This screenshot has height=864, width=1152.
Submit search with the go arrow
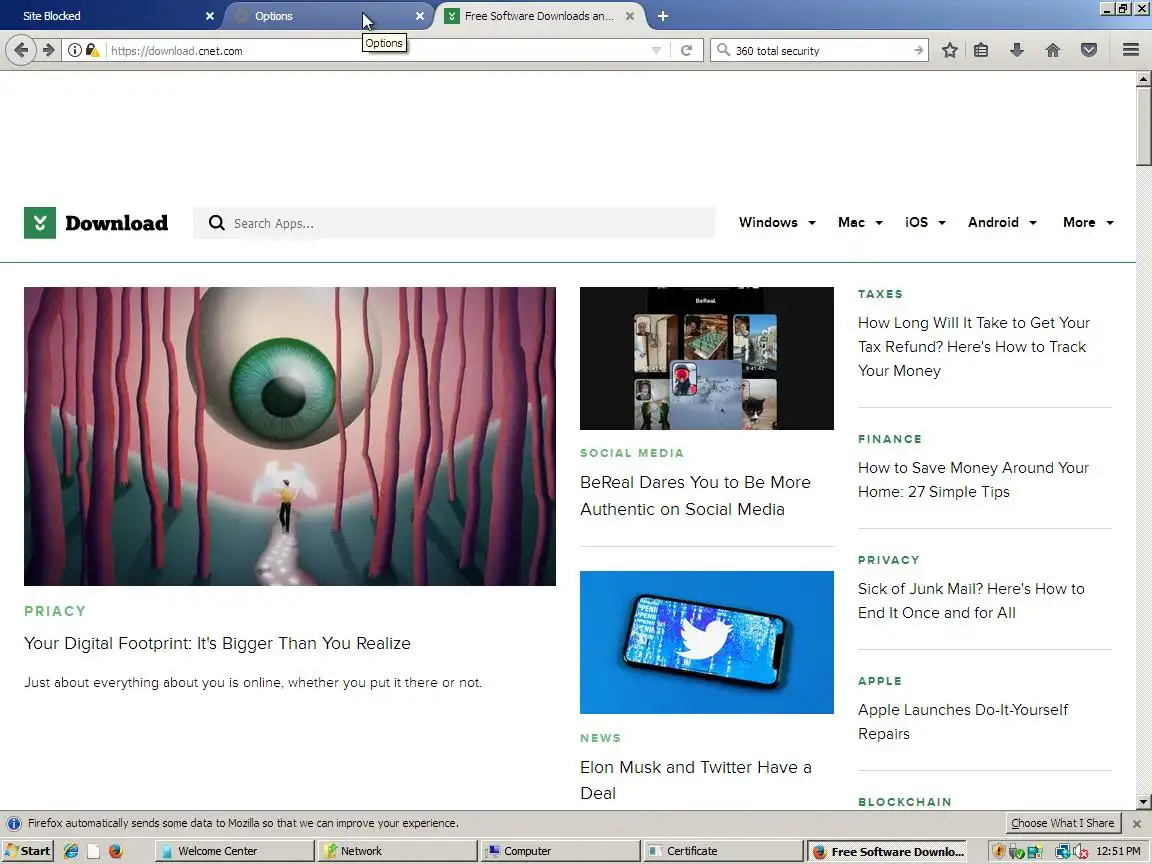tap(918, 50)
